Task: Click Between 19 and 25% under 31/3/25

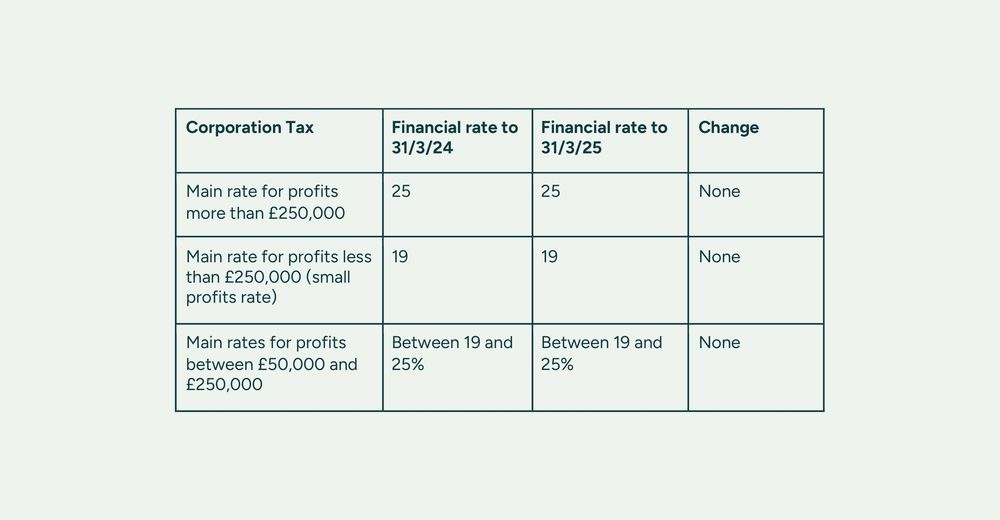Action: tap(602, 353)
